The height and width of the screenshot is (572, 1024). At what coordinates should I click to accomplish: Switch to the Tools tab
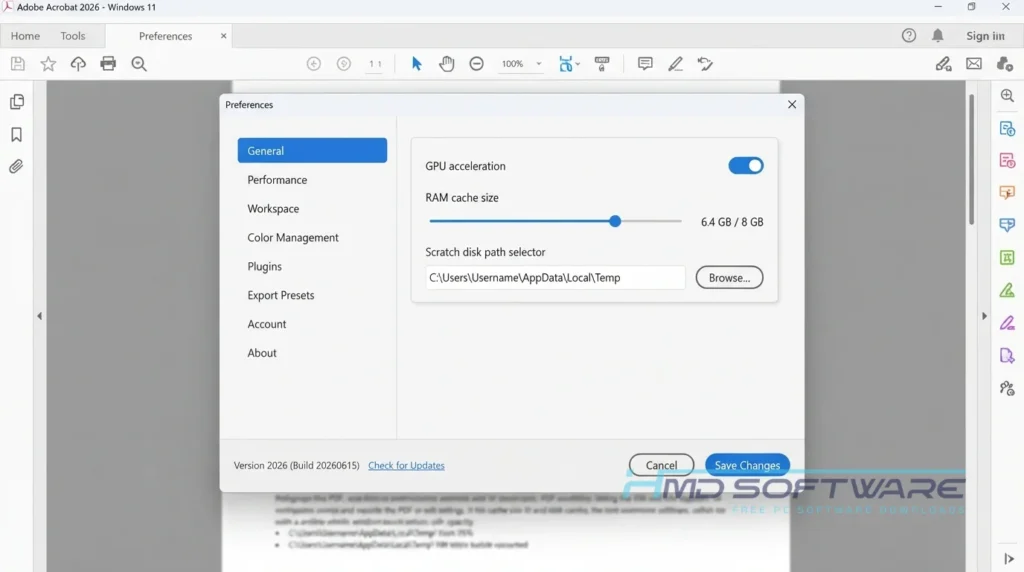tap(72, 36)
